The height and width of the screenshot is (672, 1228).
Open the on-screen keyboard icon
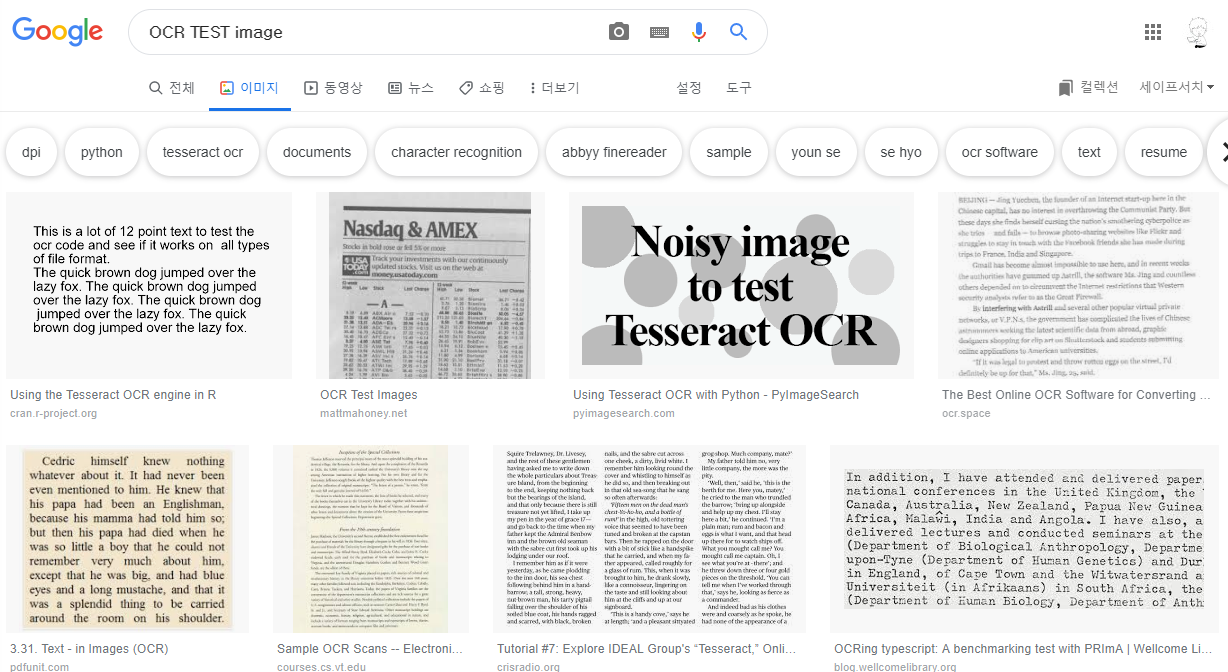click(659, 32)
